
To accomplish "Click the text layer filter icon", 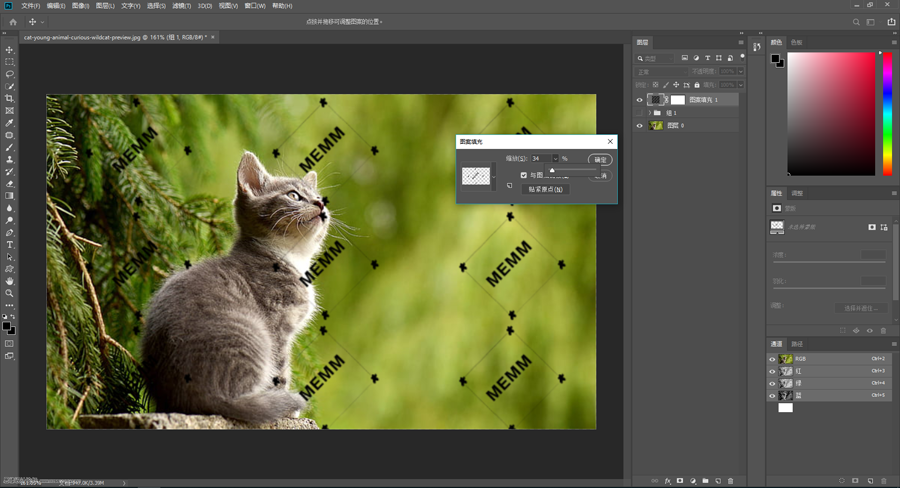I will point(708,57).
